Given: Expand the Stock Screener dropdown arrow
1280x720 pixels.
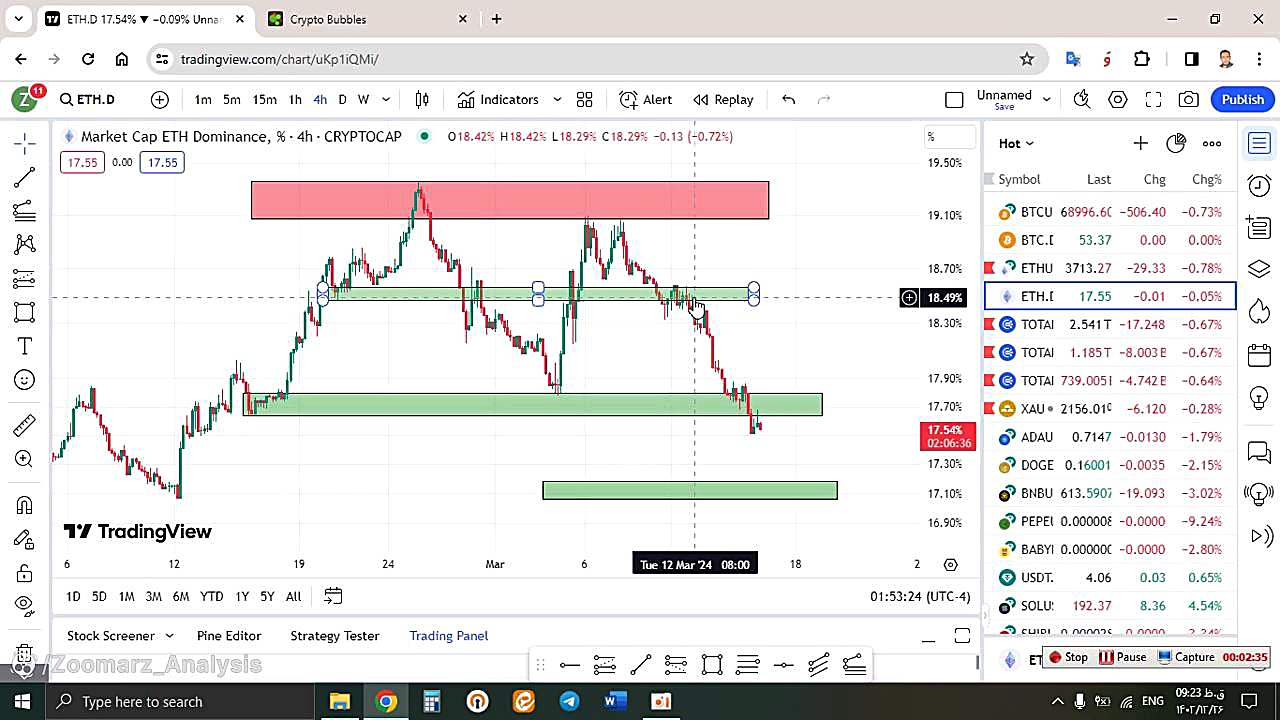Looking at the screenshot, I should click(x=169, y=635).
